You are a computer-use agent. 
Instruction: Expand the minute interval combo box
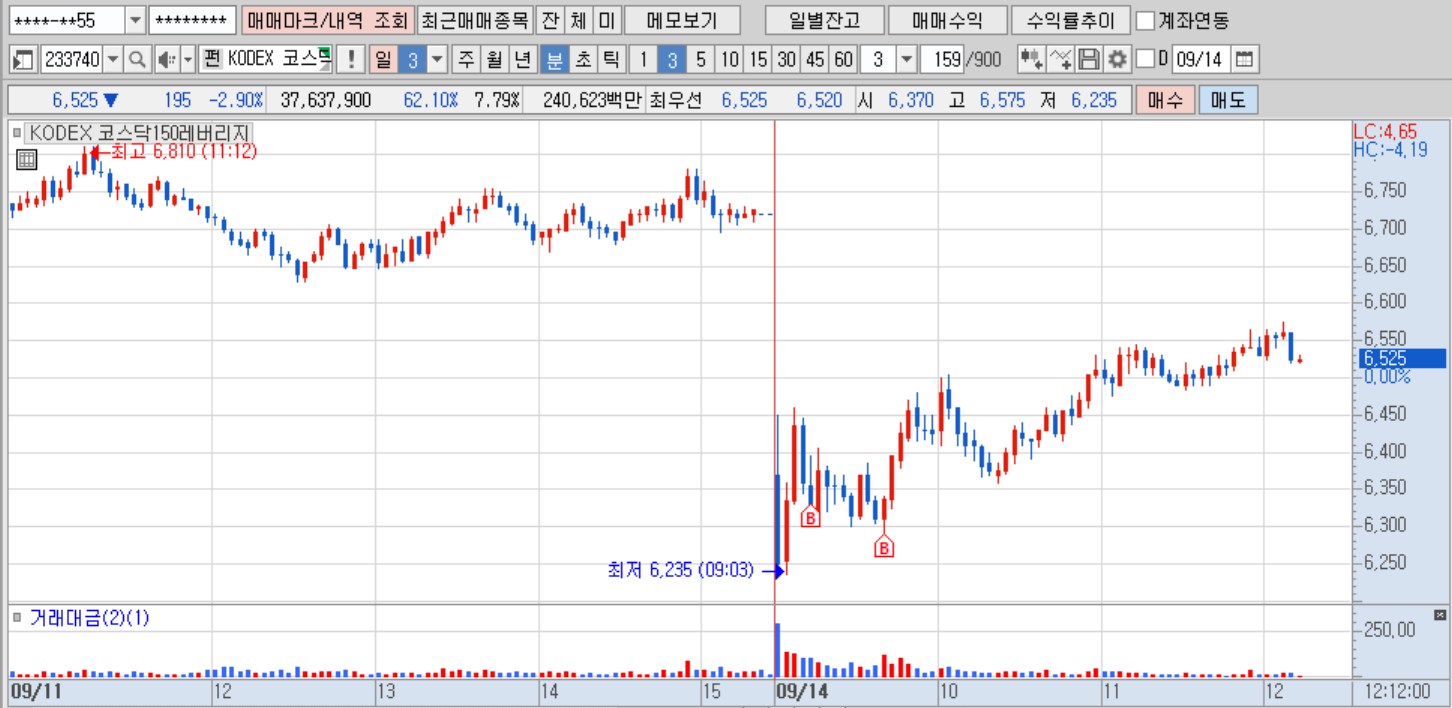pyautogui.click(x=905, y=60)
